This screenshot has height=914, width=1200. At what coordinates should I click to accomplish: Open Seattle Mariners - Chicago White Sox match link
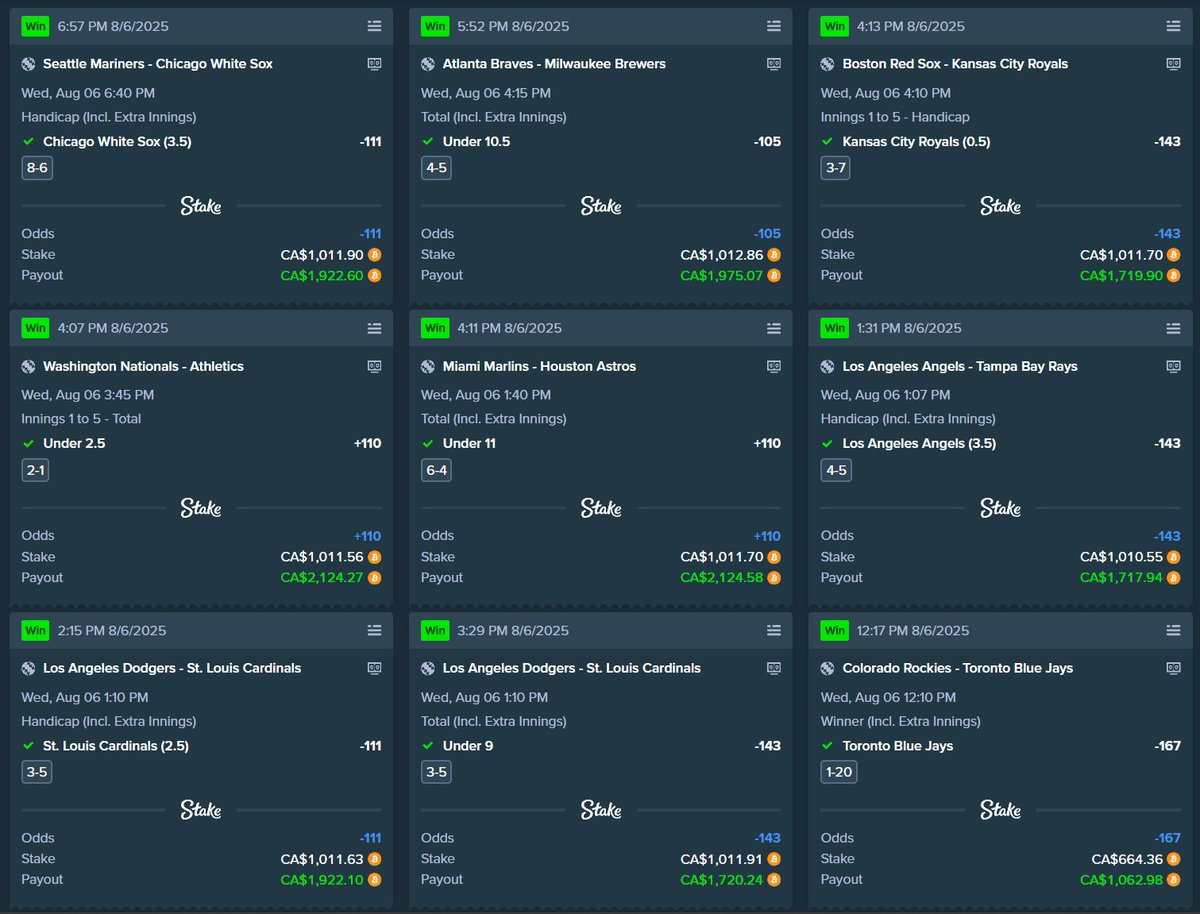[x=158, y=64]
